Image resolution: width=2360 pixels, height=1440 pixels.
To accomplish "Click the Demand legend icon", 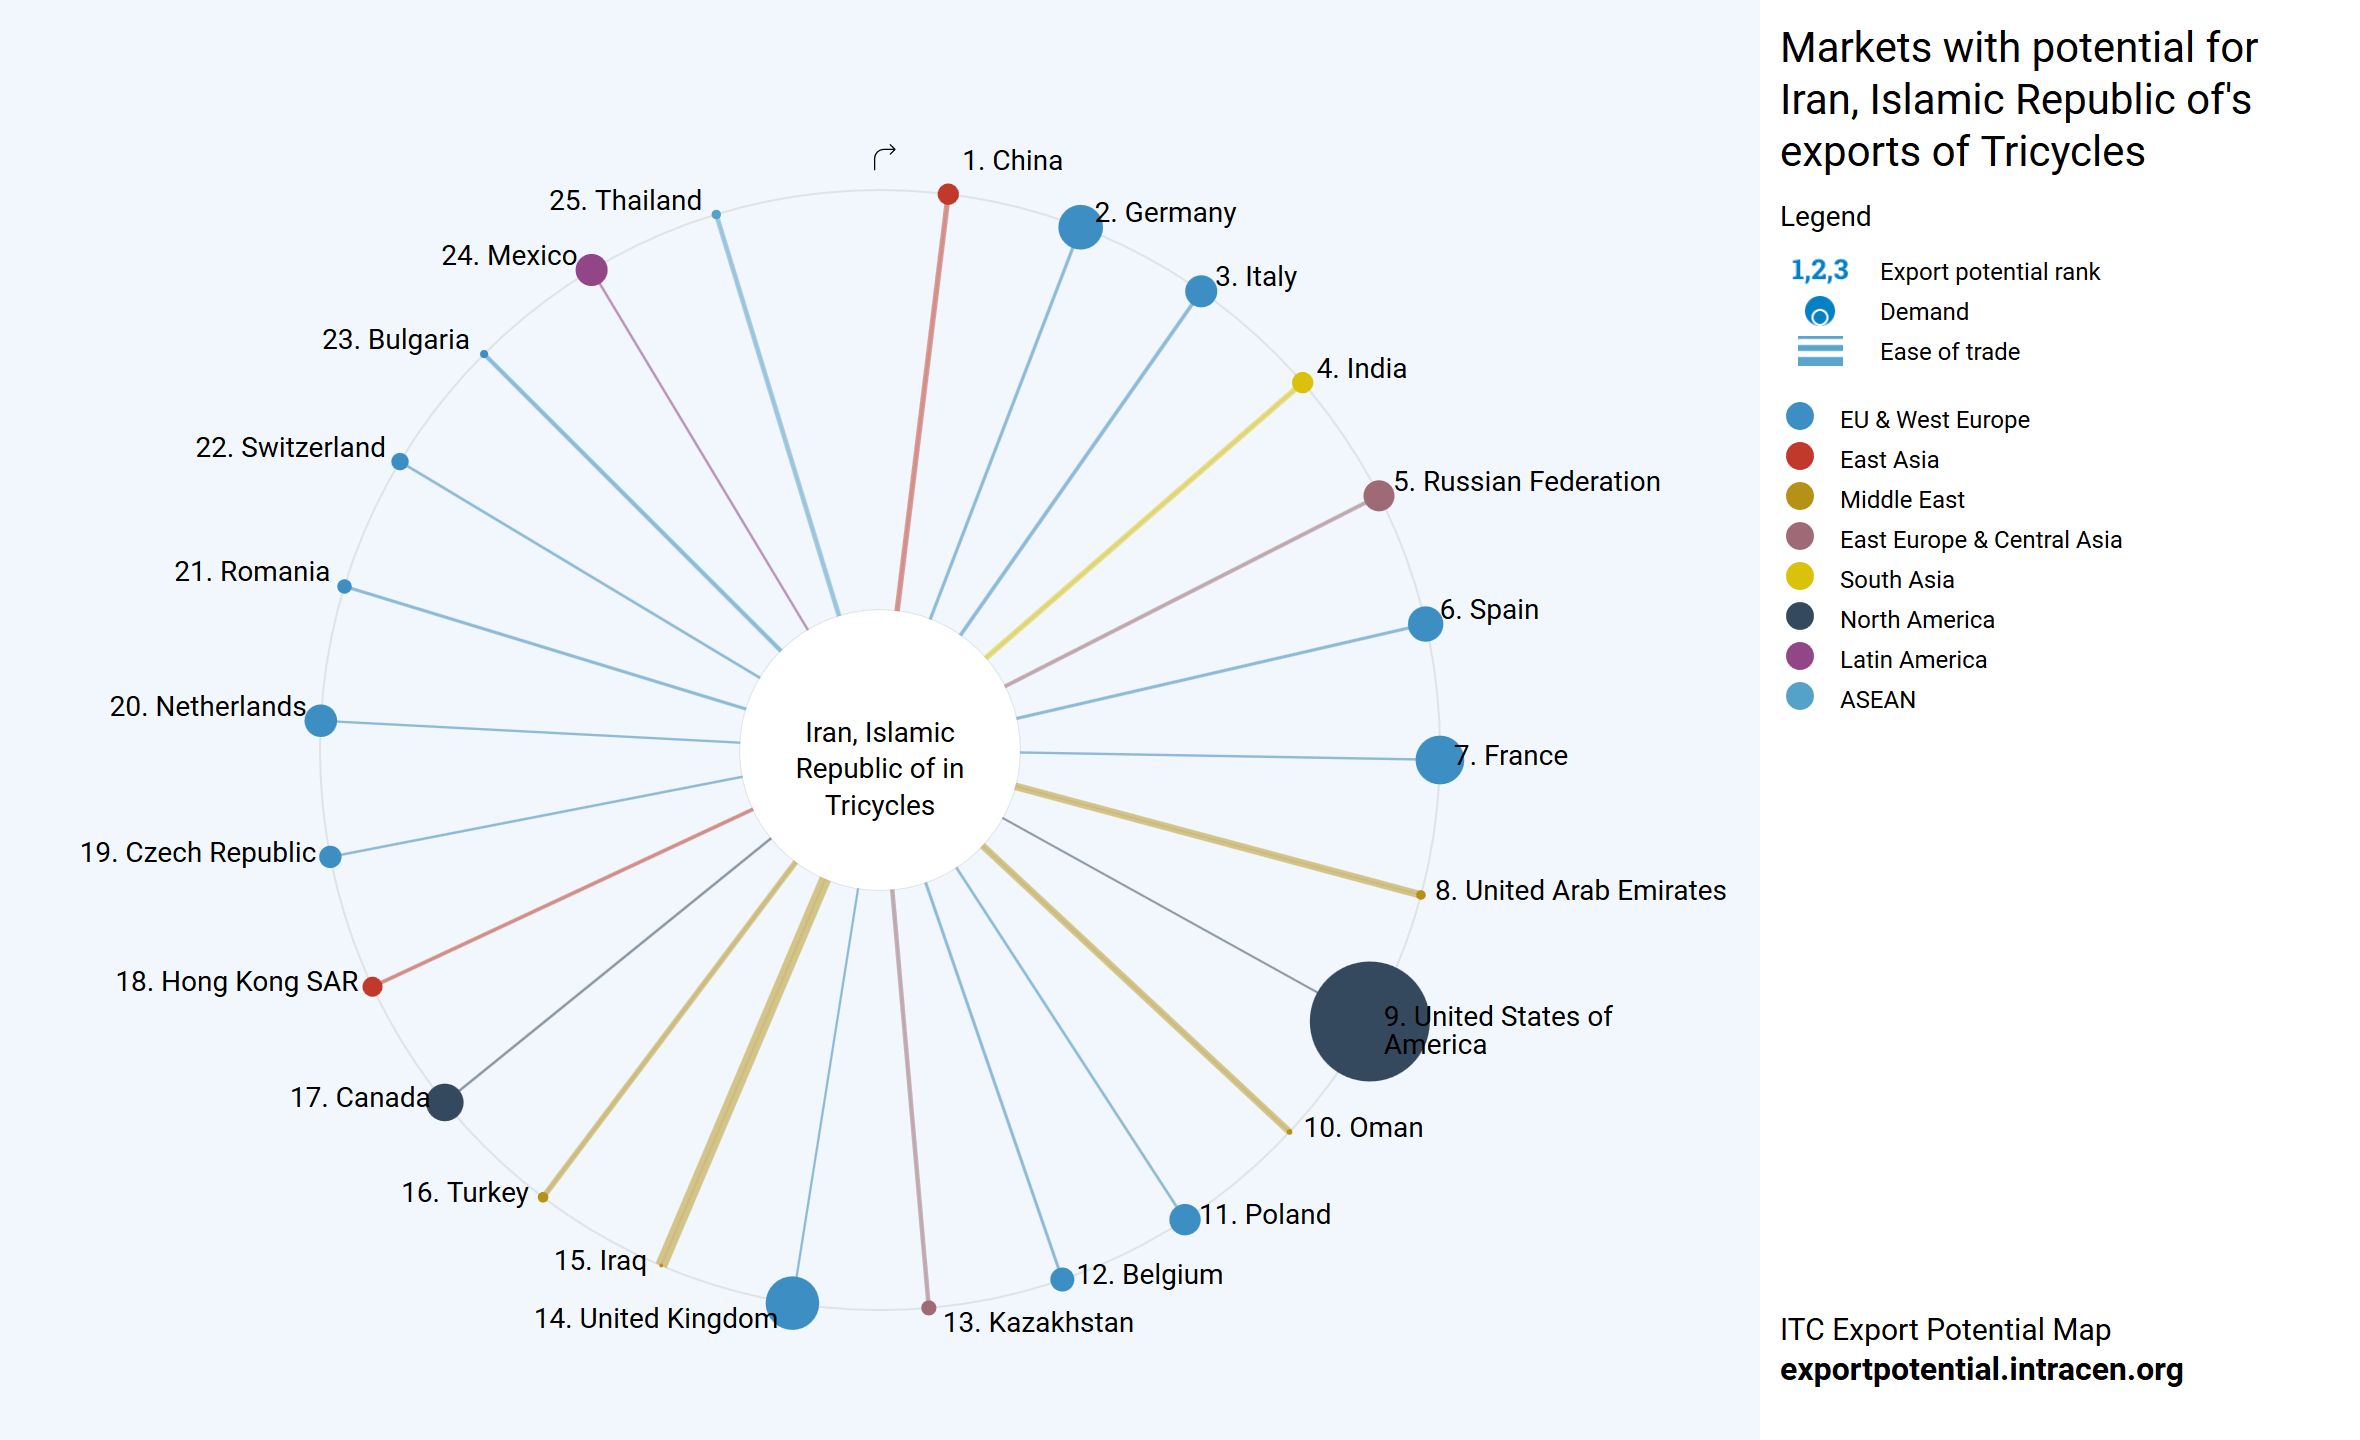I will pos(1819,312).
